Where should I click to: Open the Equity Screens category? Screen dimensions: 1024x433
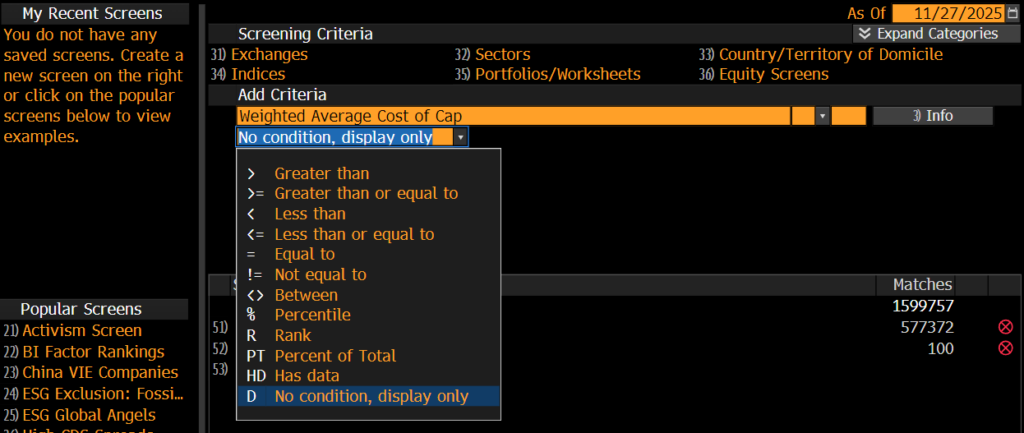click(773, 74)
